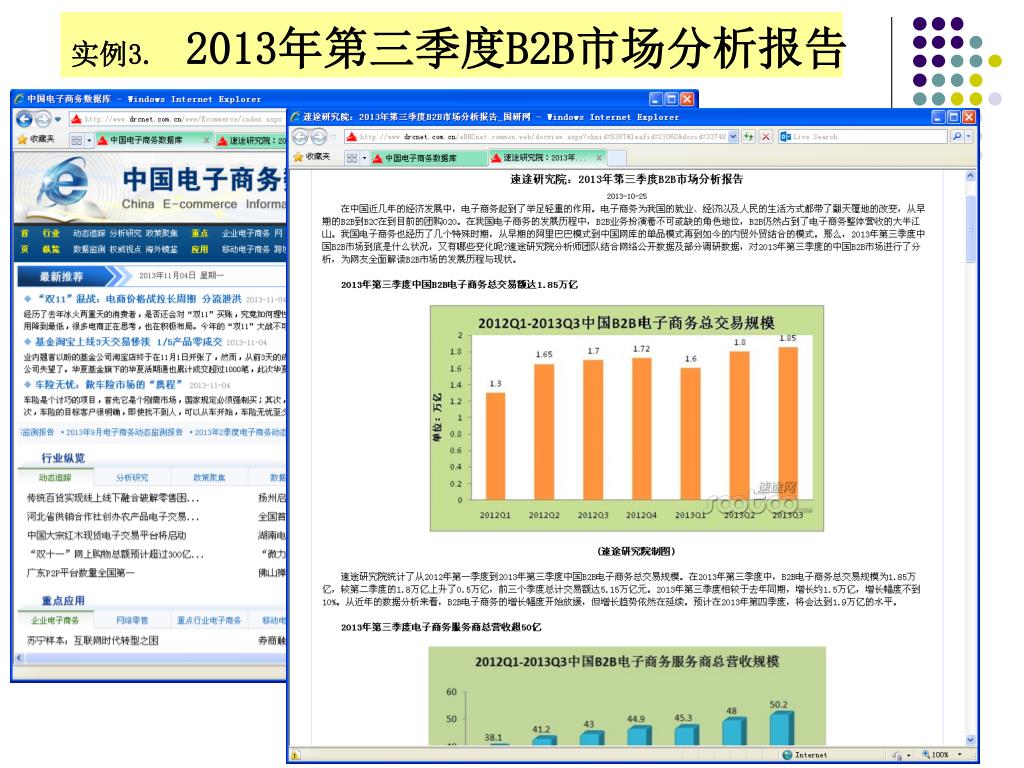Select 速途研究院 tab in rear window
Image resolution: width=1024 pixels, height=768 pixels.
[251, 140]
